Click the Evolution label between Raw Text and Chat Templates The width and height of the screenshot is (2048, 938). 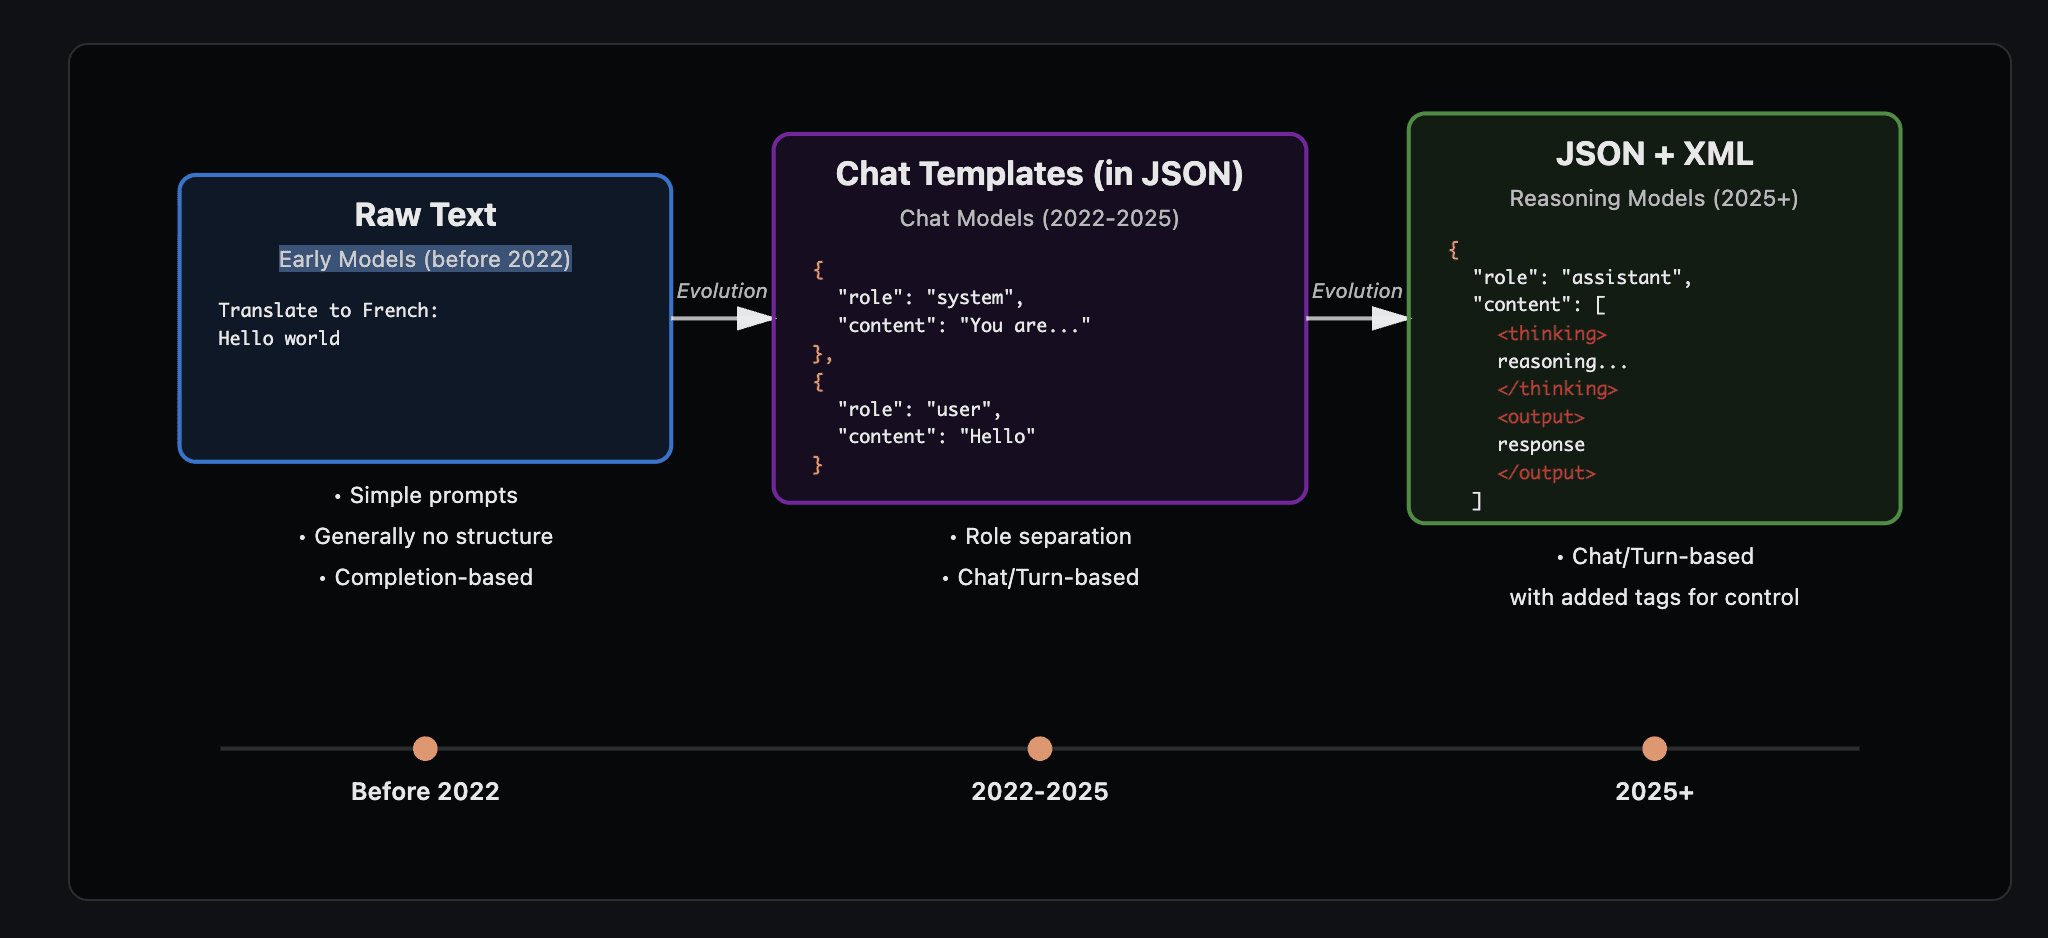pyautogui.click(x=721, y=291)
